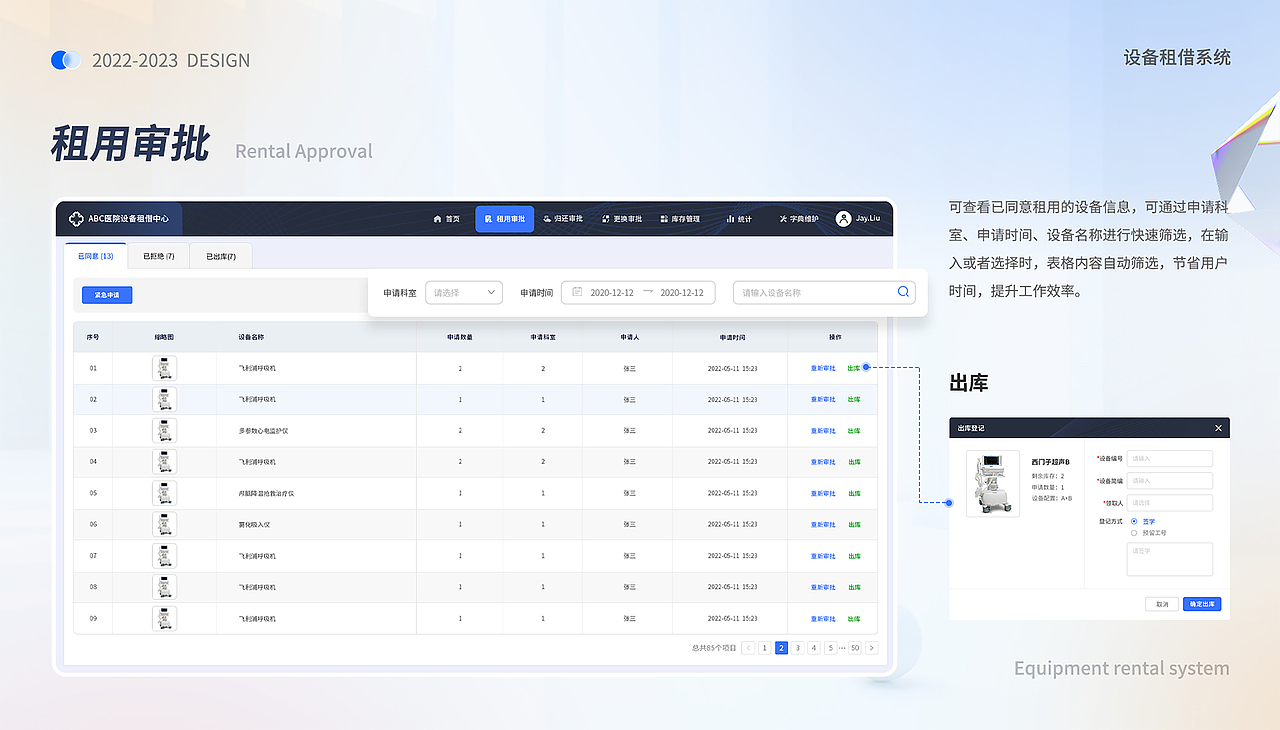Go to 归还审批 in the navigation bar

tap(563, 219)
